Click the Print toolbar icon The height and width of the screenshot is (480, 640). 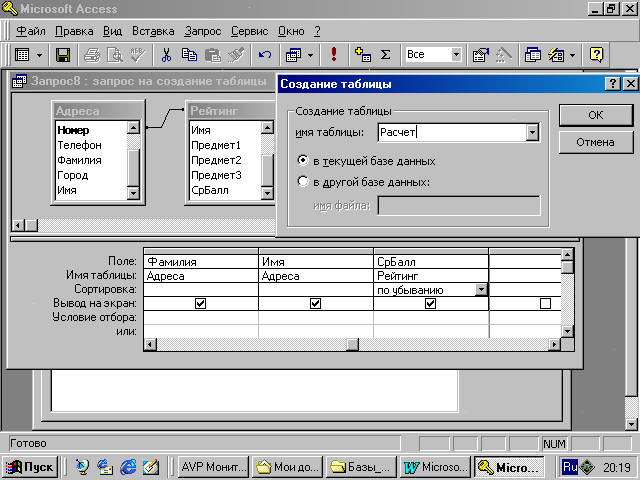(92, 55)
